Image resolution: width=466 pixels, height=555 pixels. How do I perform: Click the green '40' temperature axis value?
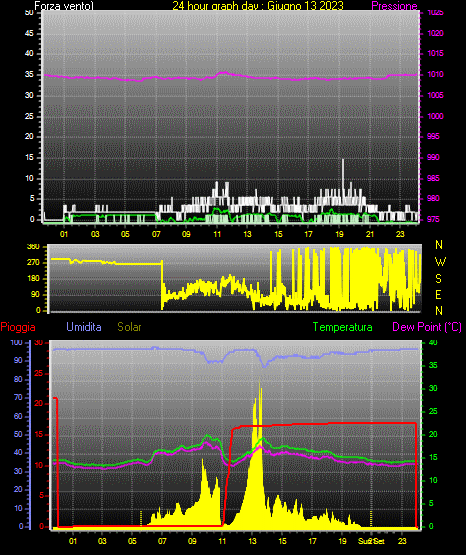pyautogui.click(x=433, y=342)
